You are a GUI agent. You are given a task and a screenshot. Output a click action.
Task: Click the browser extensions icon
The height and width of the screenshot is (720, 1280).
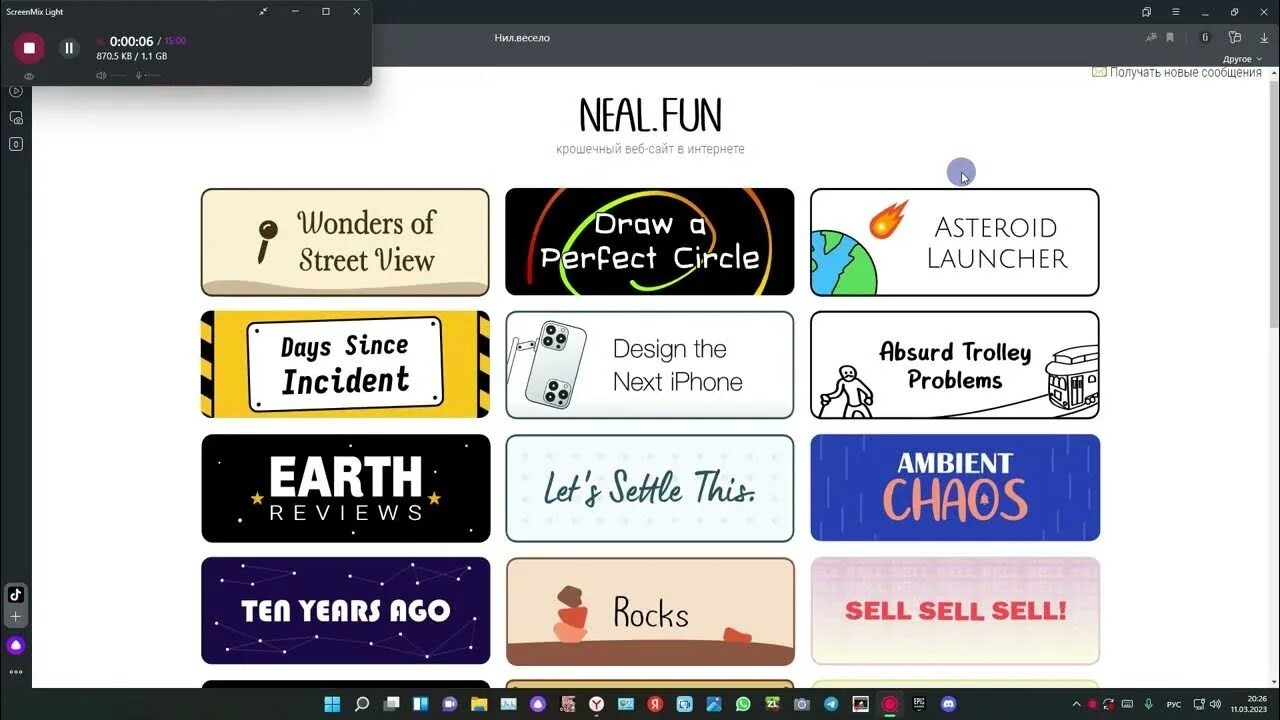[1234, 38]
